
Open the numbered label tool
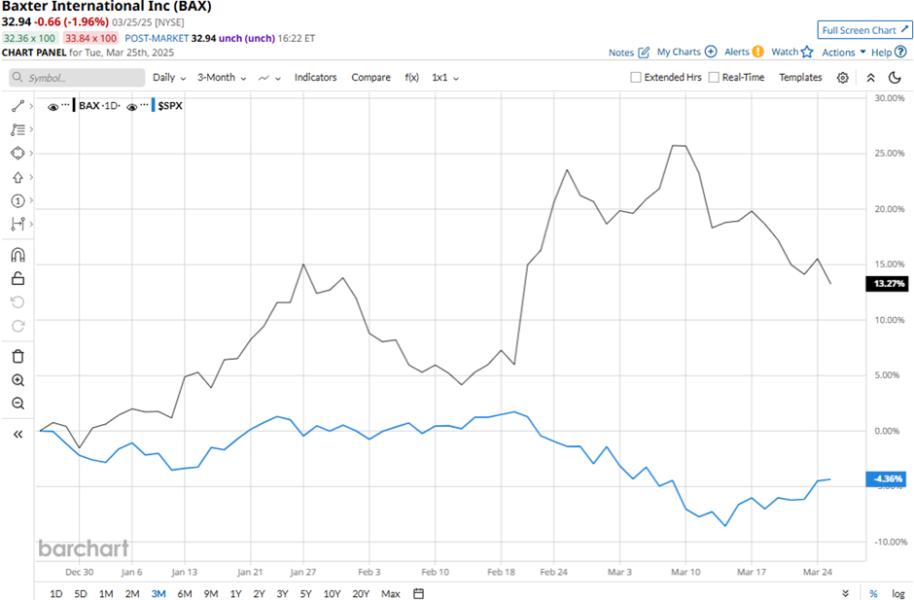17,201
